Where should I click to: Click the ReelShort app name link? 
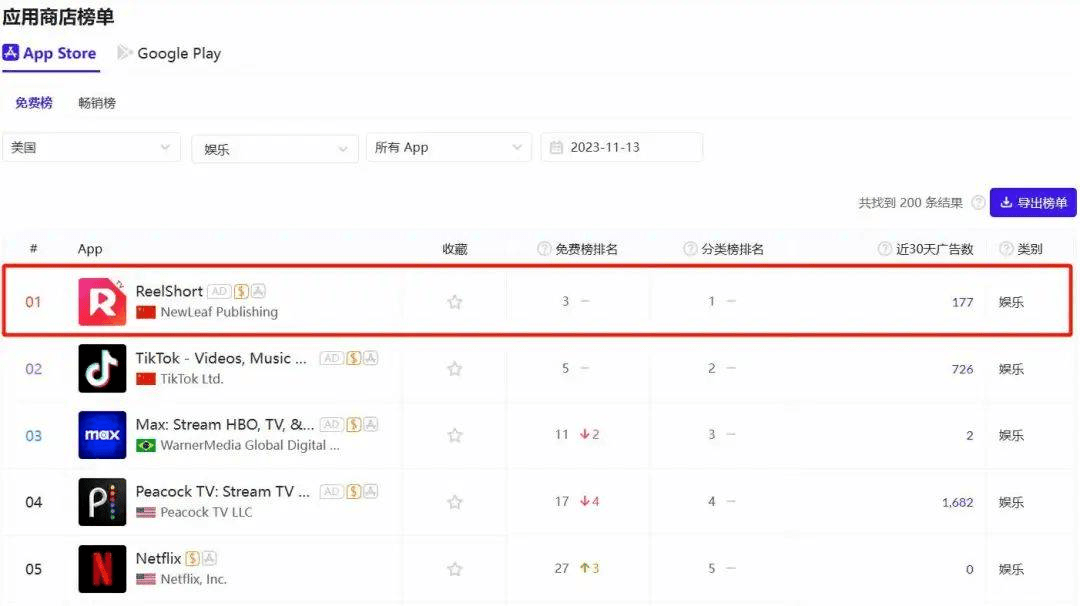point(169,291)
